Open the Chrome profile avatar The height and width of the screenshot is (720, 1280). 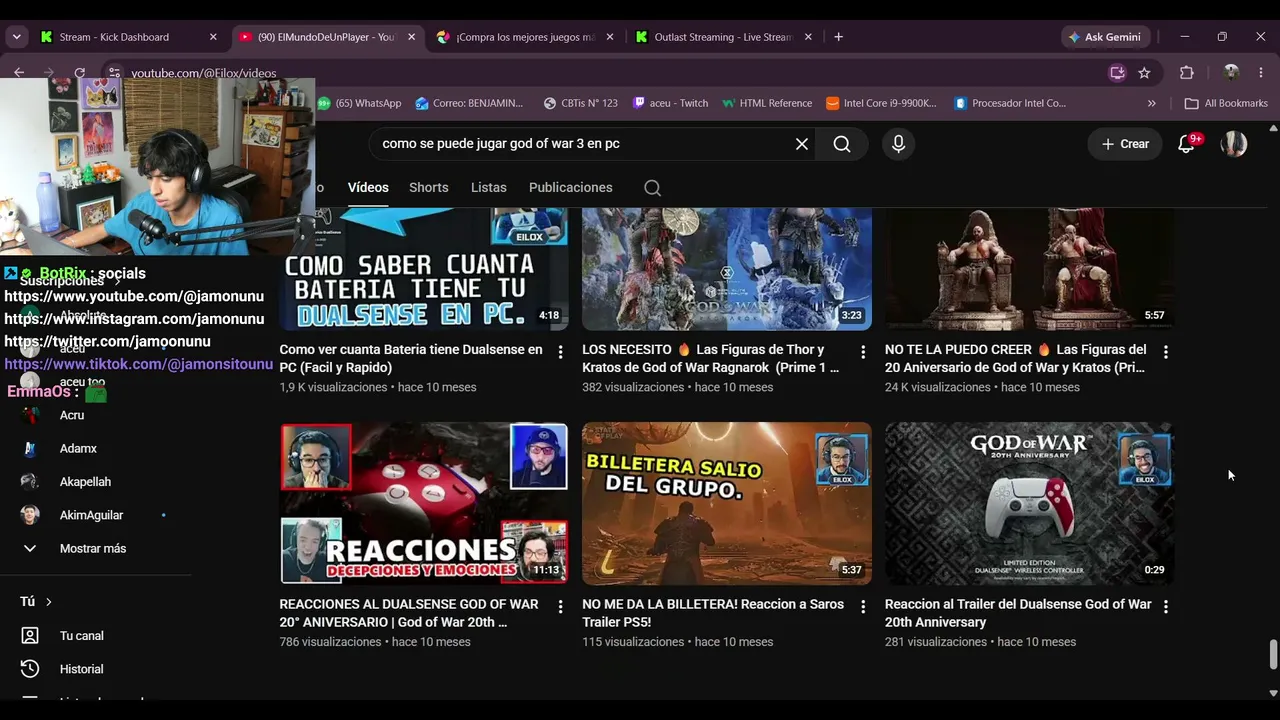pos(1231,73)
